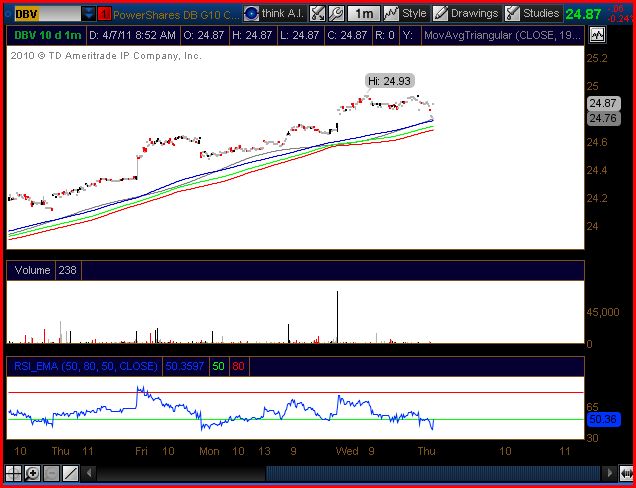This screenshot has width=636, height=488.
Task: Click the scroll right arrow
Action: coord(609,473)
